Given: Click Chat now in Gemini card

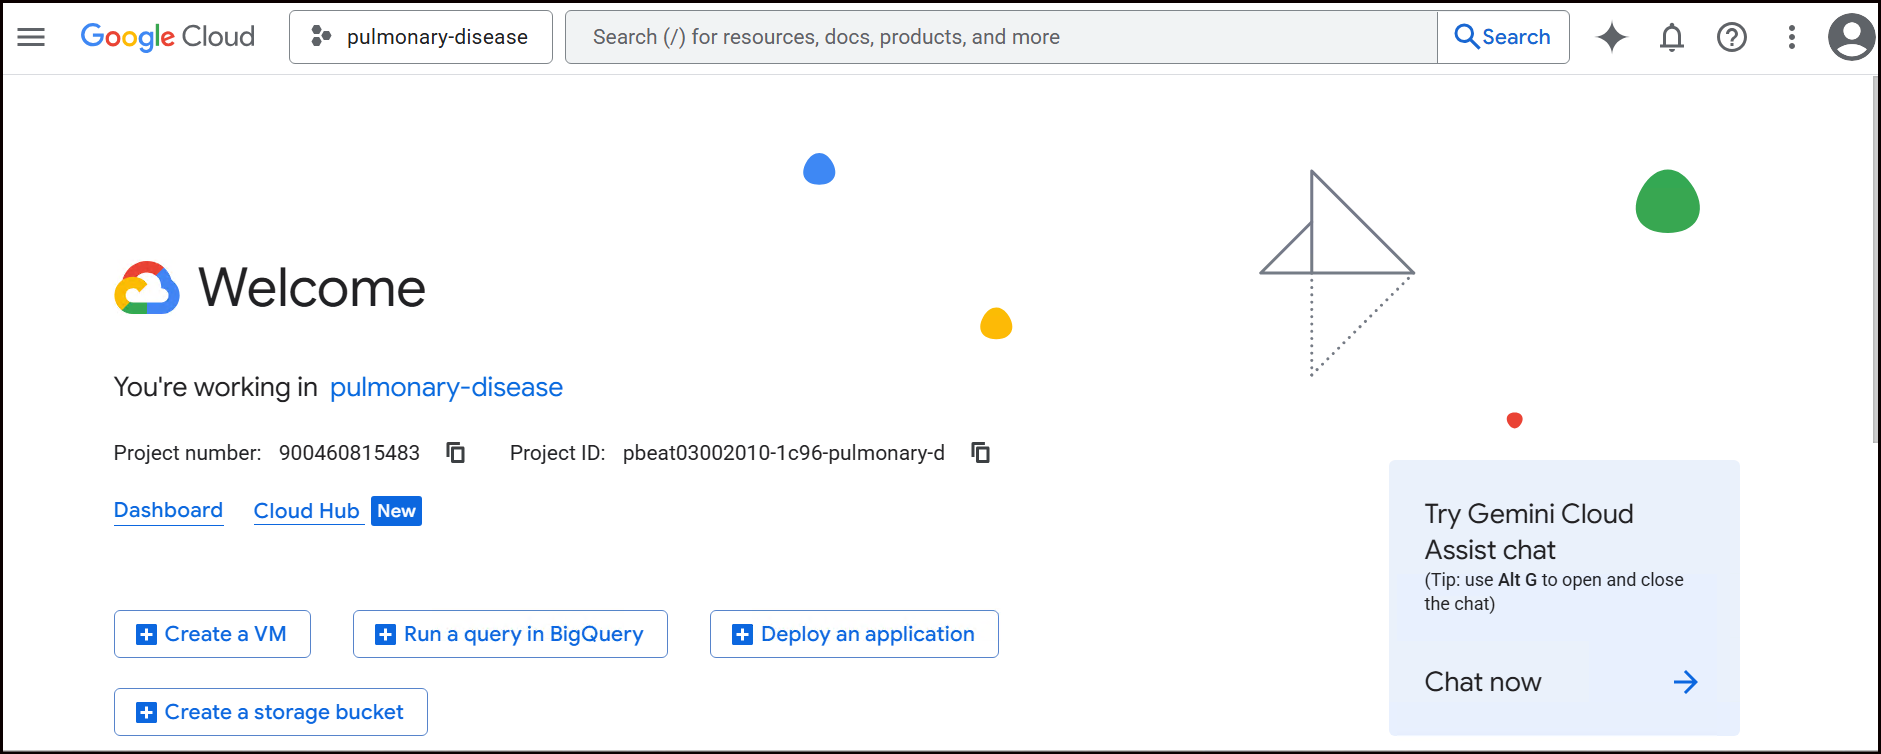Looking at the screenshot, I should coord(1483,682).
